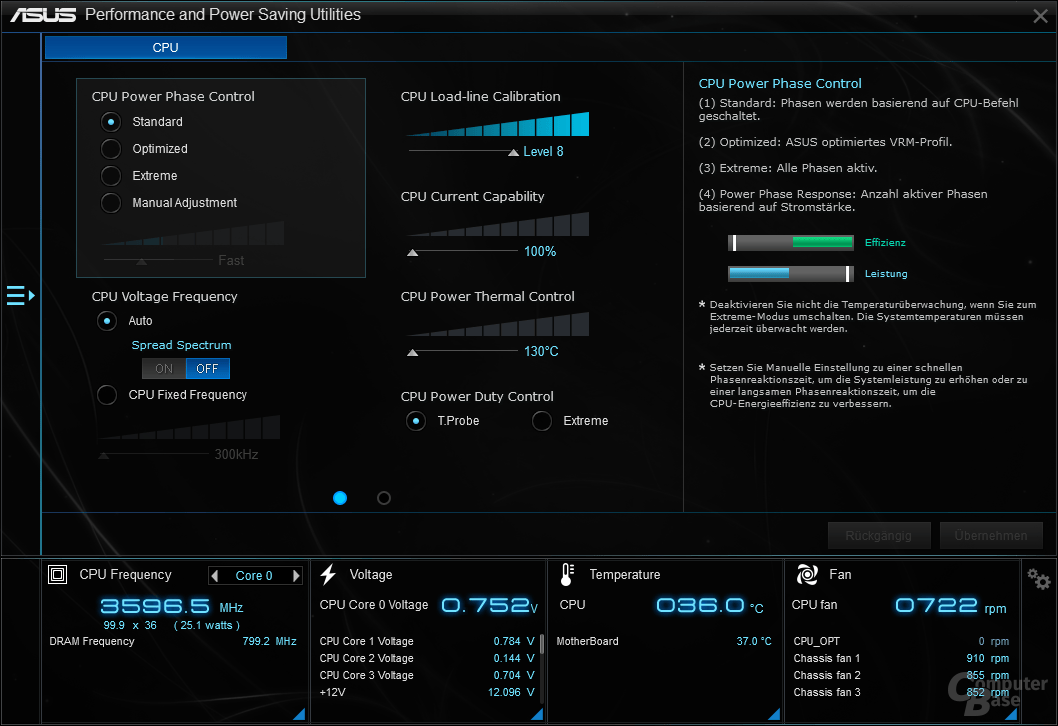Select next core with right arrow
This screenshot has width=1058, height=726.
(296, 576)
